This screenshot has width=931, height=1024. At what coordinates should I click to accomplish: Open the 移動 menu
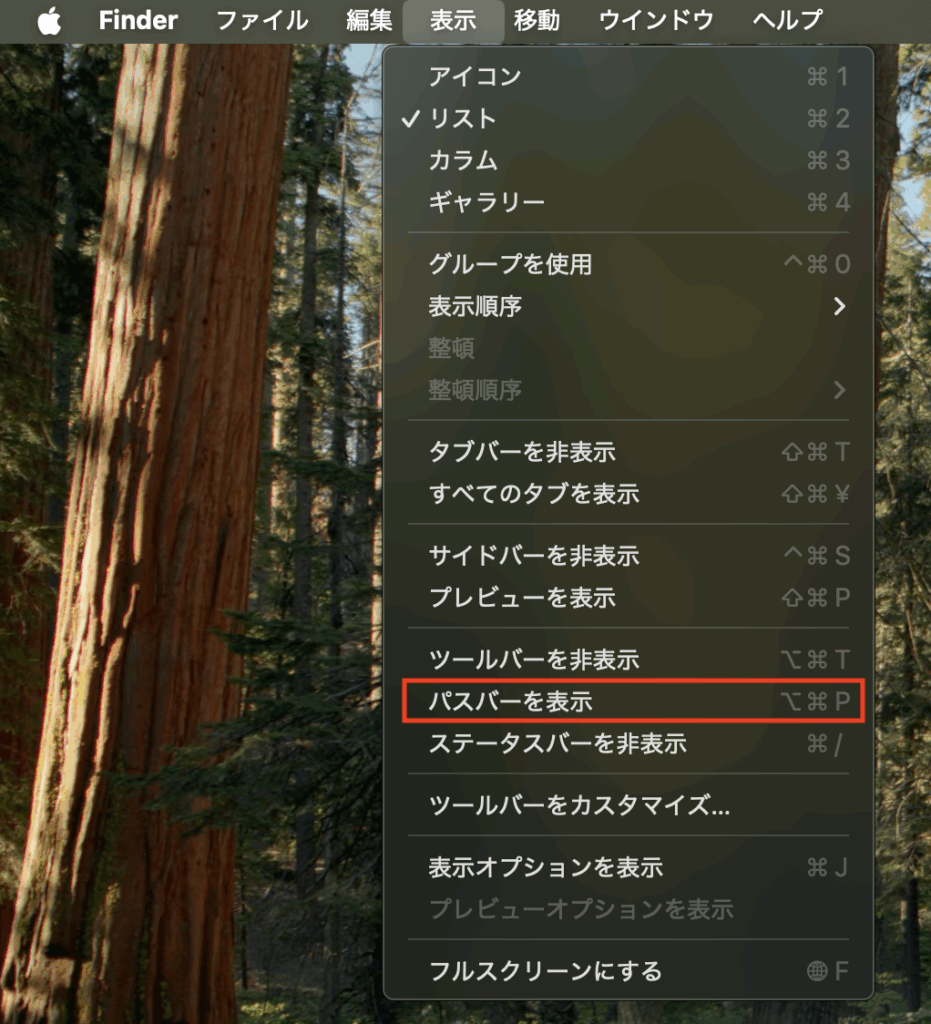[x=537, y=20]
